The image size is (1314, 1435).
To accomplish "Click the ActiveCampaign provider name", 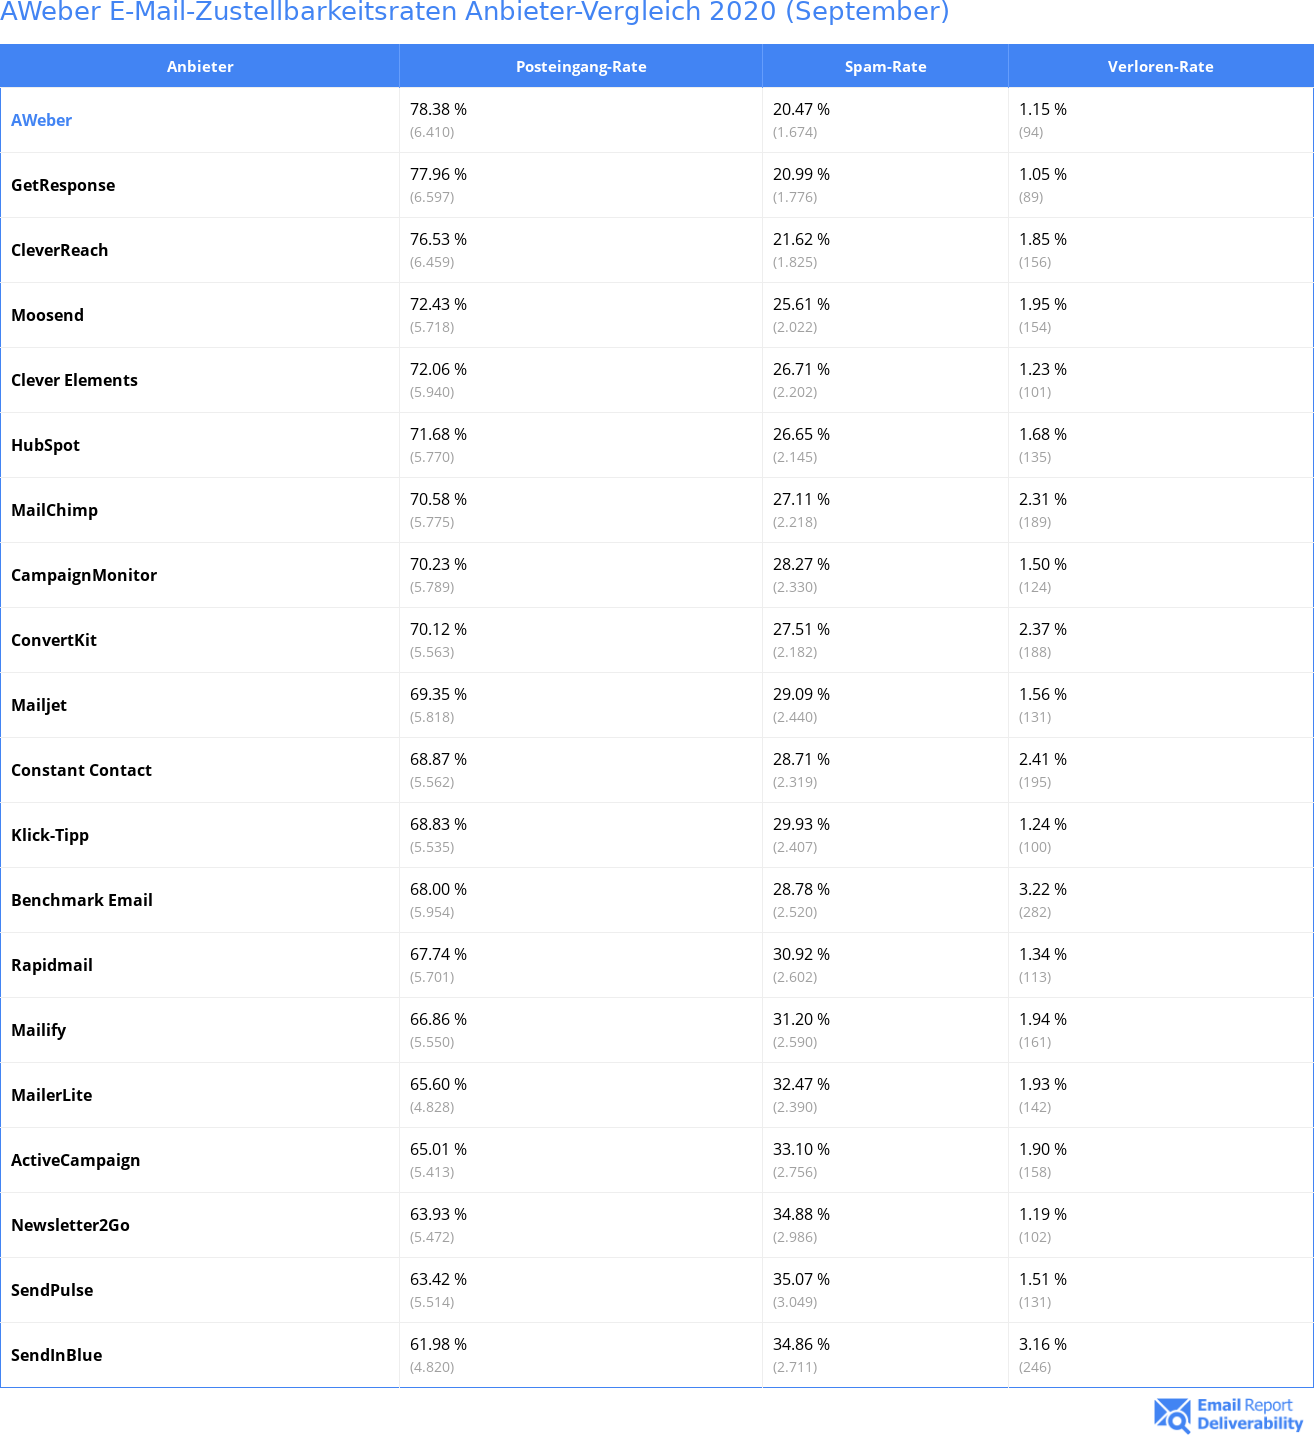I will pyautogui.click(x=75, y=1160).
